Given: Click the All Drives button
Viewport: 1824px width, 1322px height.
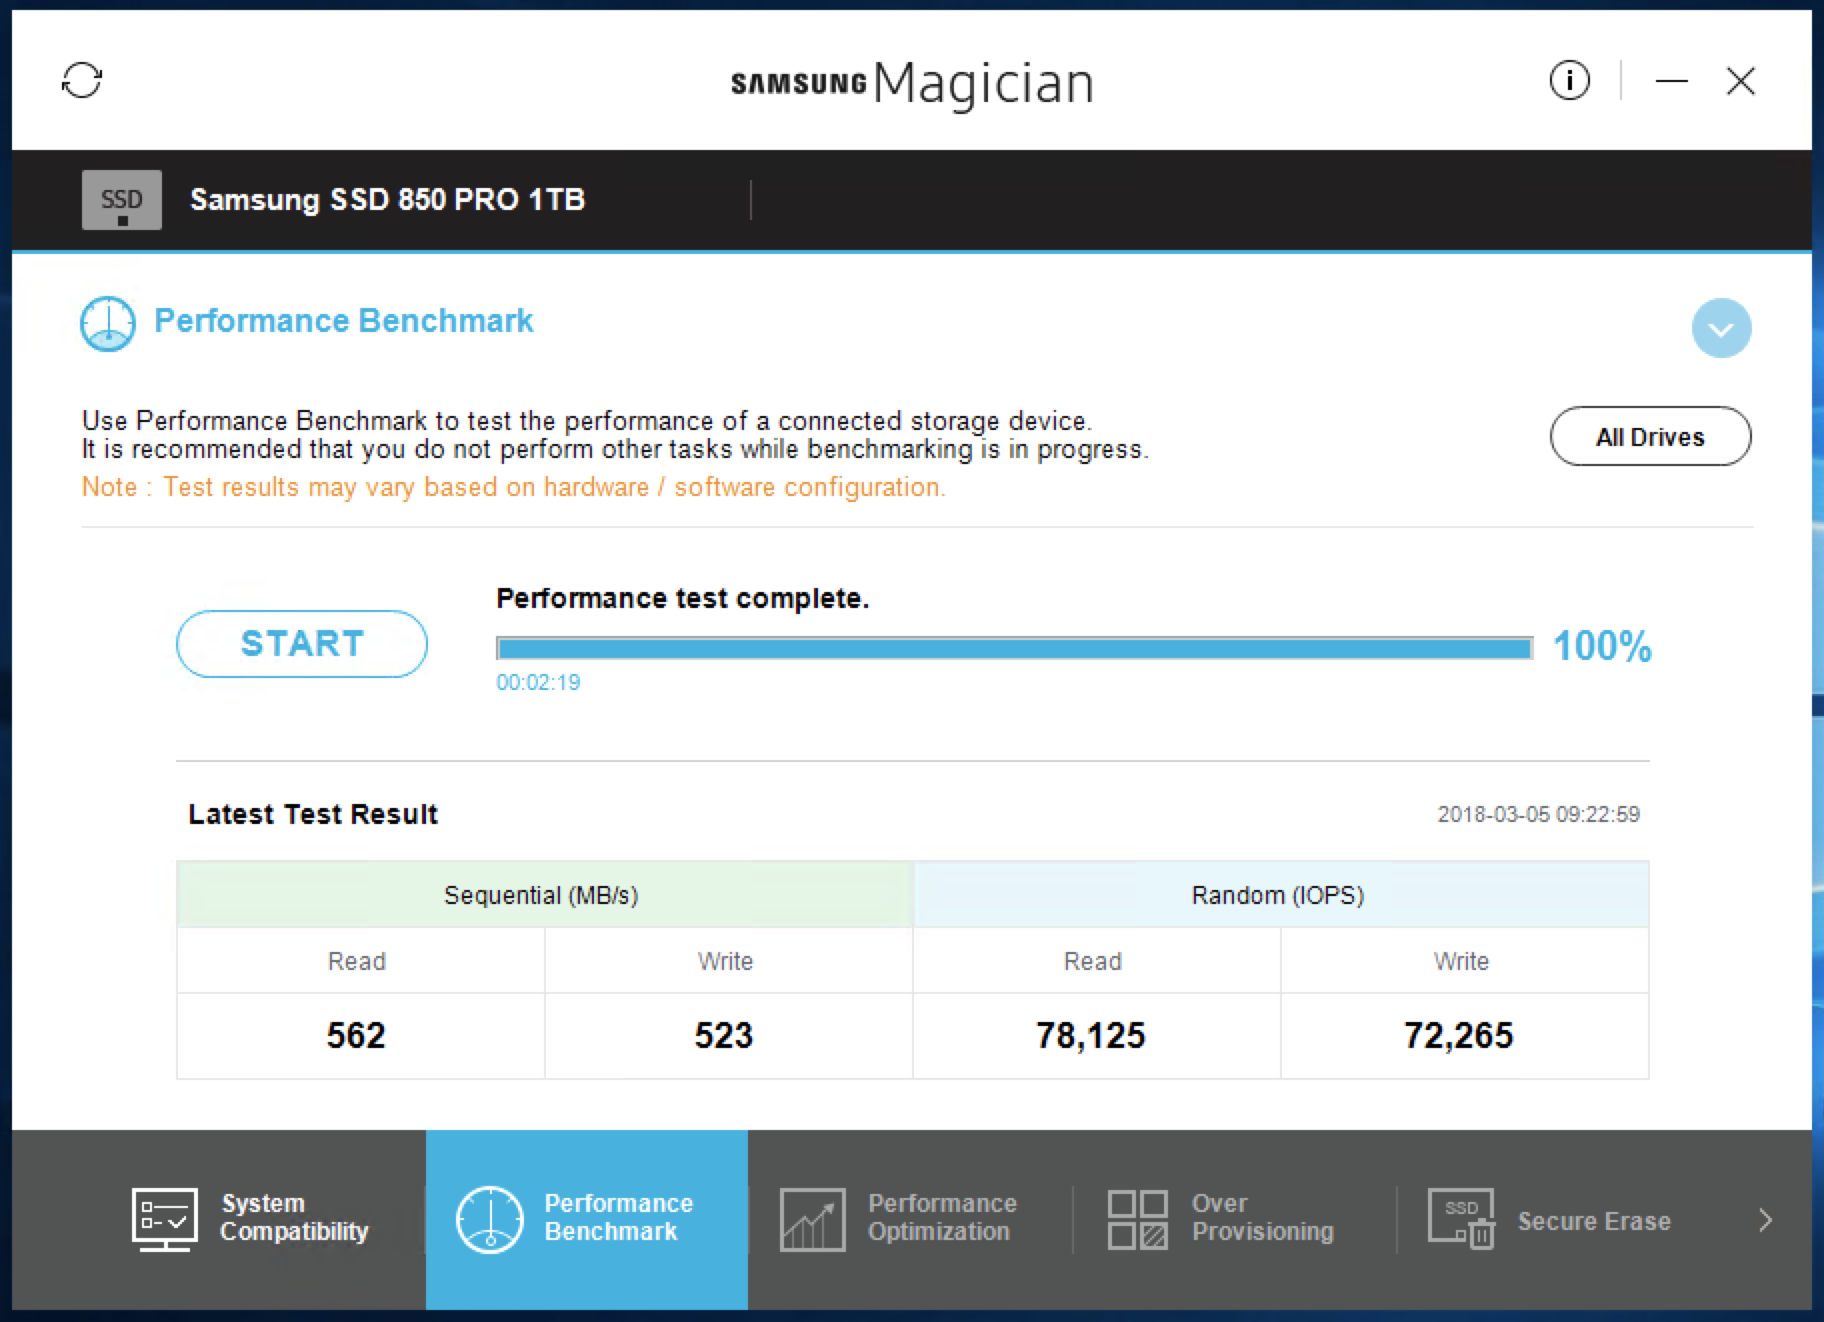Looking at the screenshot, I should (1650, 437).
